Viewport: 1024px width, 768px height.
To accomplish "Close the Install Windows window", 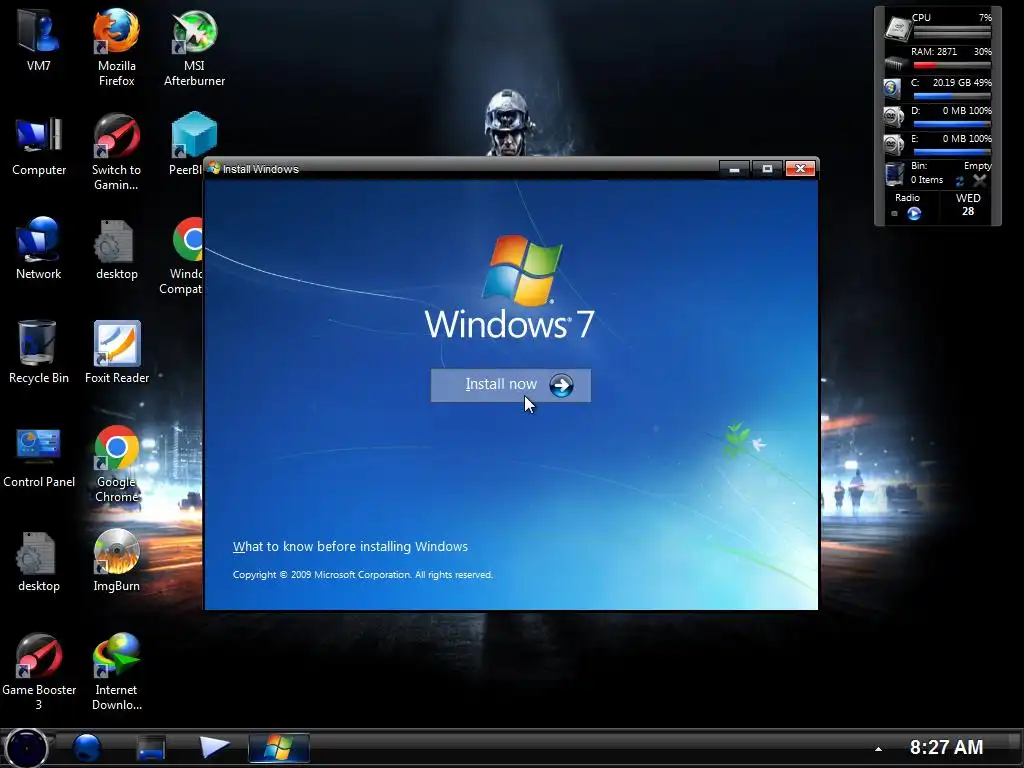I will 800,169.
